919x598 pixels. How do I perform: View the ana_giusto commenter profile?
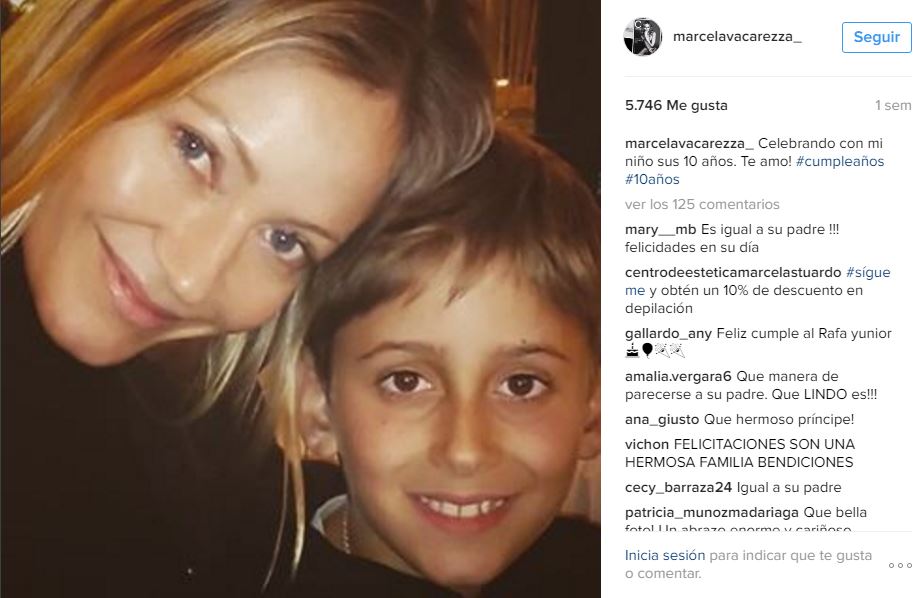coord(662,419)
